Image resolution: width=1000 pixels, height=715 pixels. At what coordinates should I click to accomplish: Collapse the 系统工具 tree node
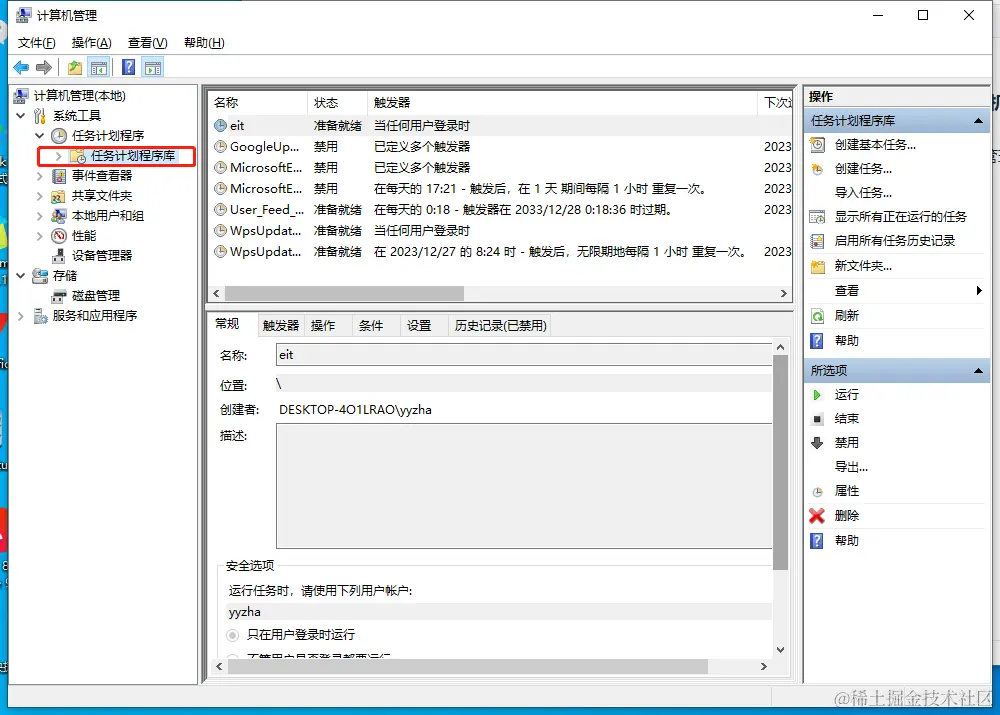pyautogui.click(x=21, y=116)
